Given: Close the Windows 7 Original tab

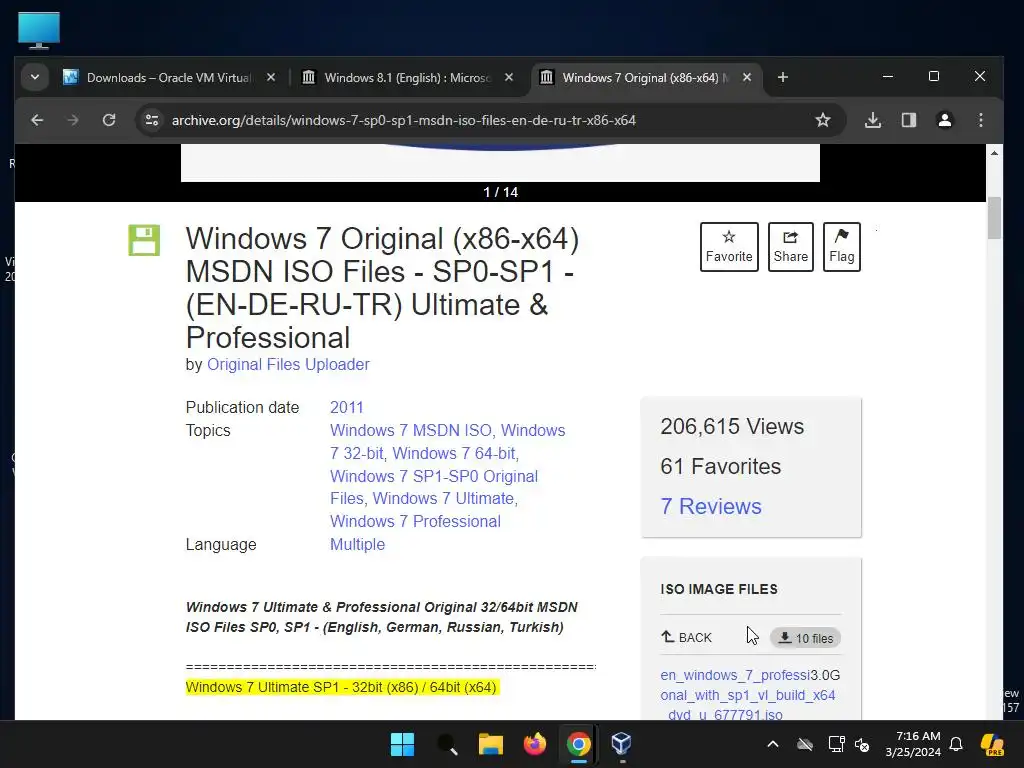Looking at the screenshot, I should pyautogui.click(x=747, y=78).
